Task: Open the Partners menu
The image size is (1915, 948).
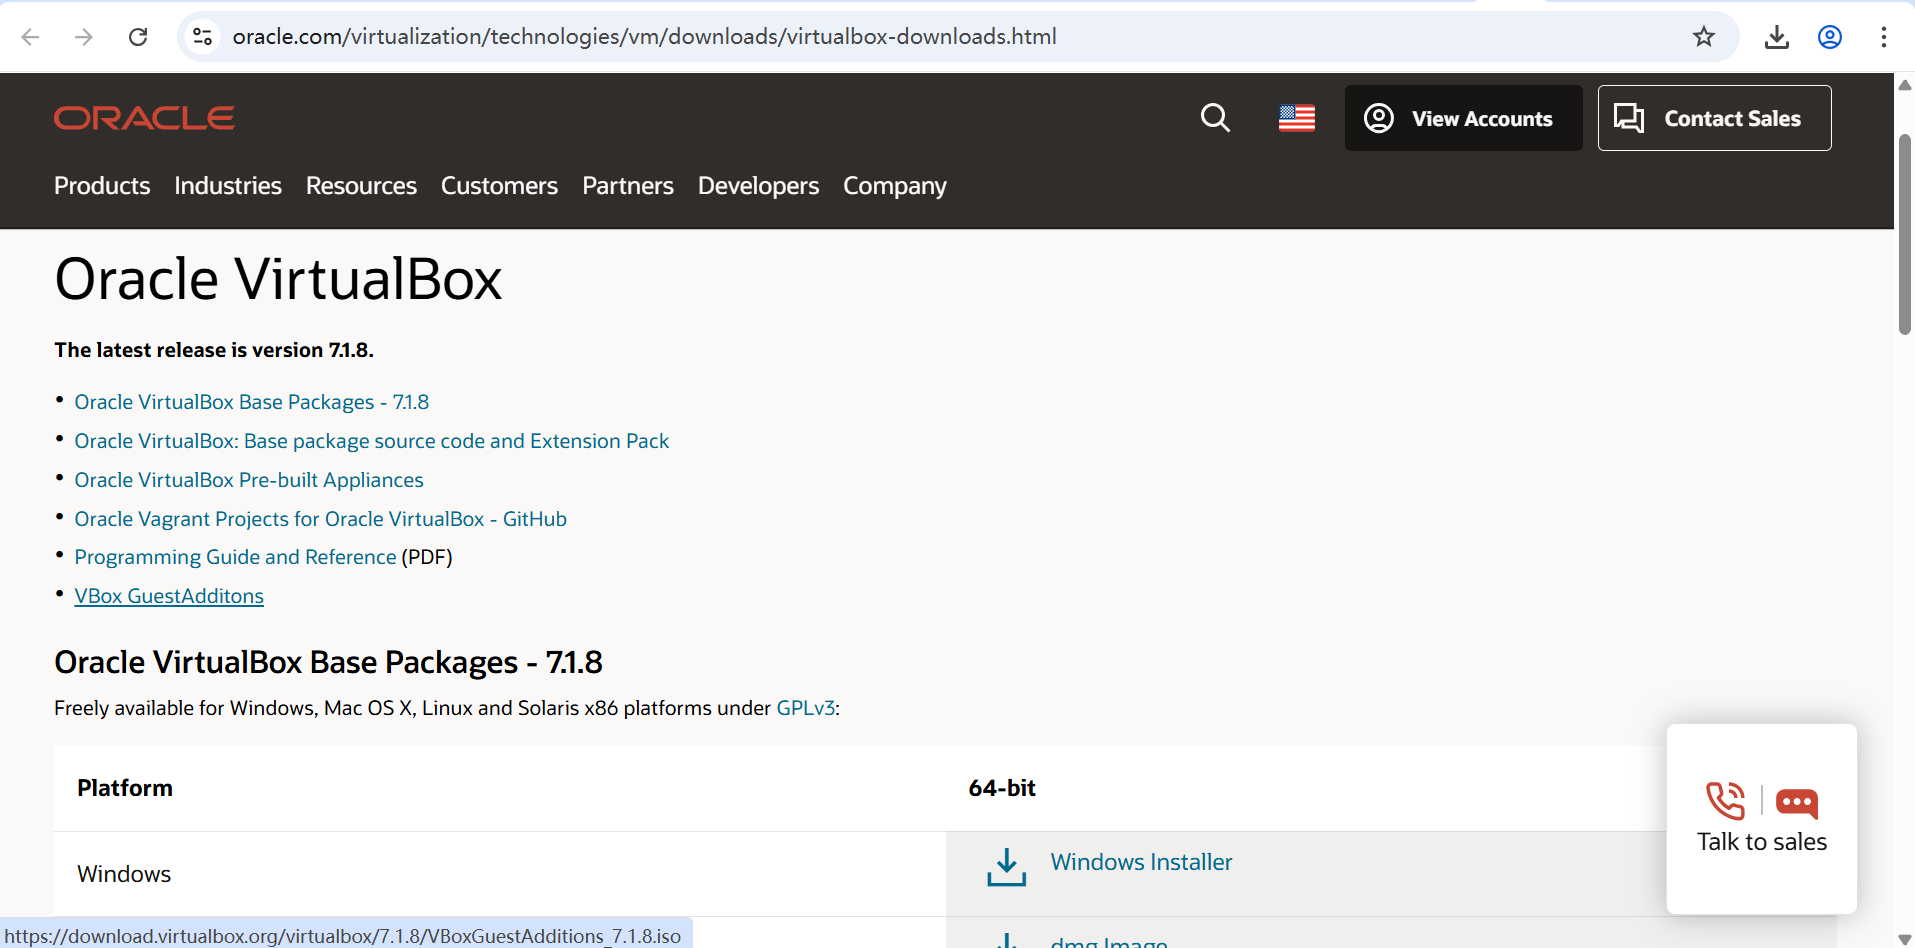Action: pyautogui.click(x=628, y=186)
